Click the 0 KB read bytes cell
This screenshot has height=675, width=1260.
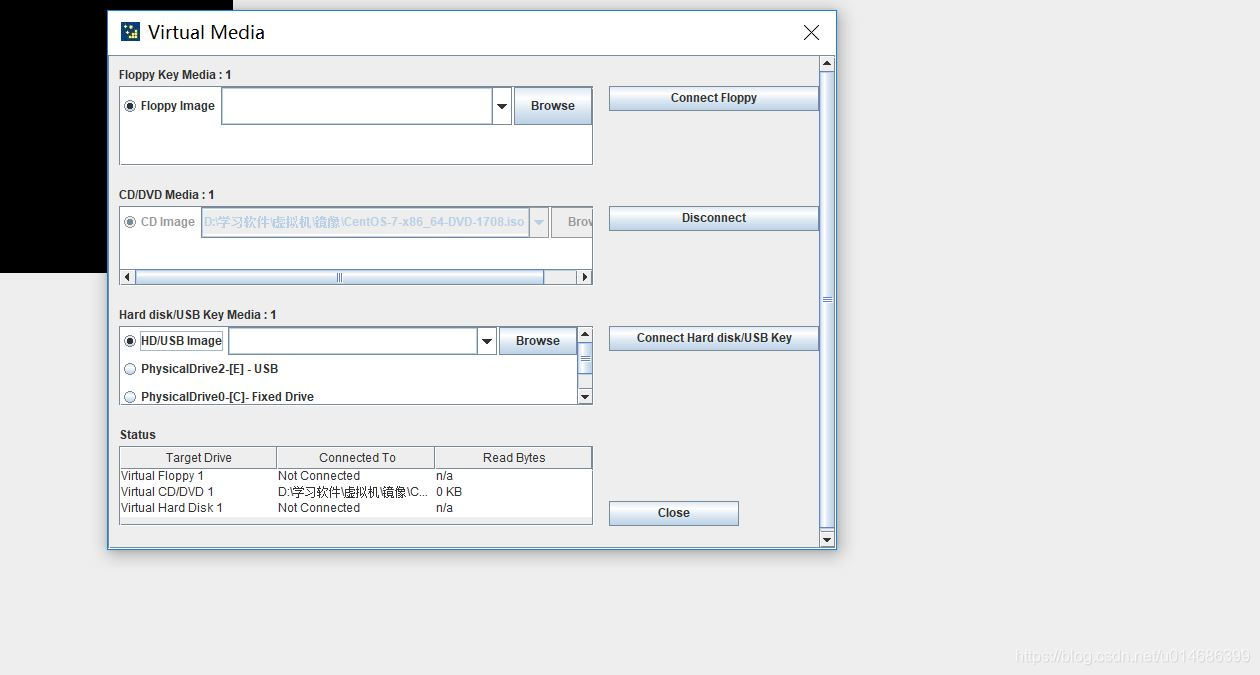click(513, 492)
